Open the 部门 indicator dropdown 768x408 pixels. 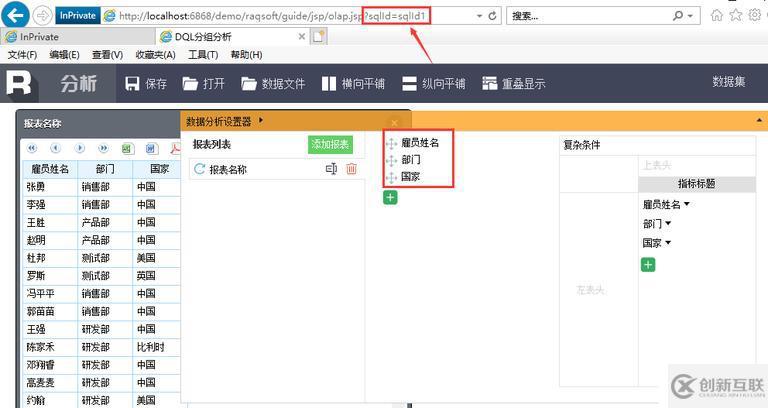[668, 223]
